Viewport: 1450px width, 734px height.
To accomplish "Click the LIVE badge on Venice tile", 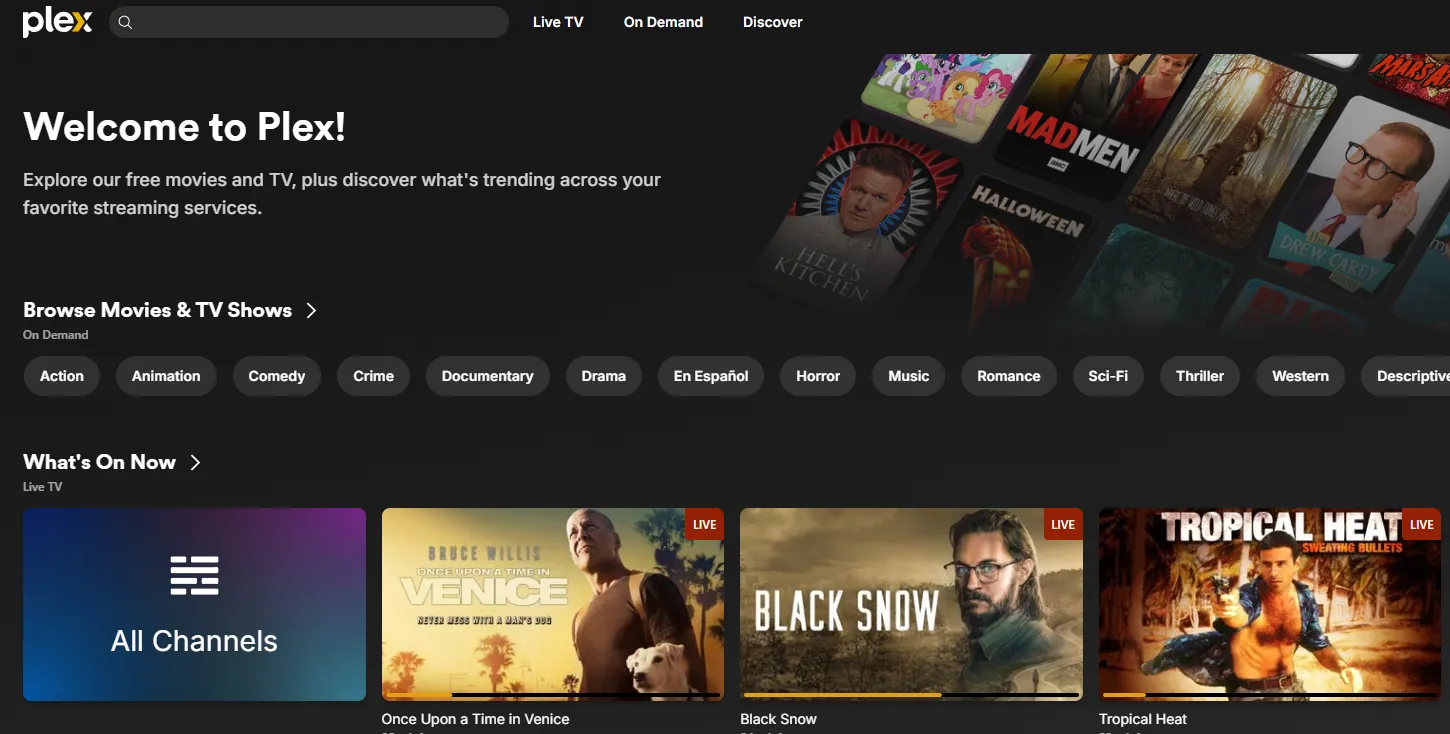I will pos(704,524).
